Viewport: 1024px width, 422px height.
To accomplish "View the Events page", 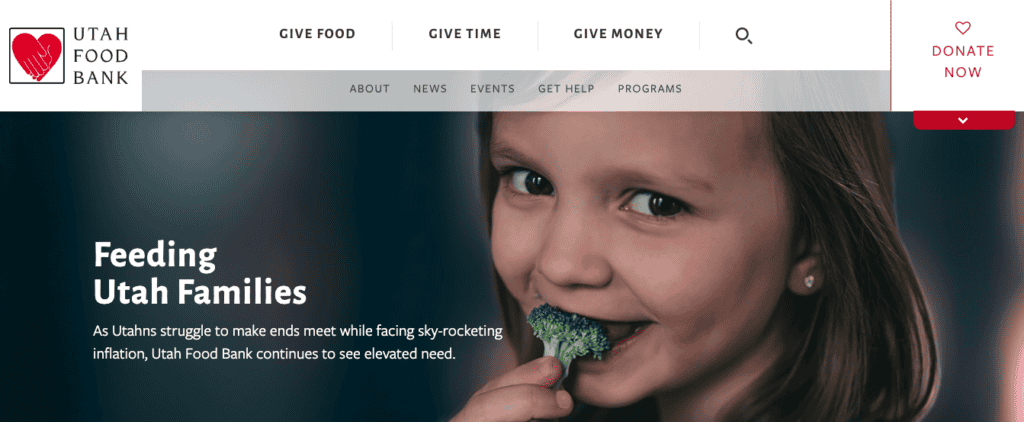I will pos(492,89).
